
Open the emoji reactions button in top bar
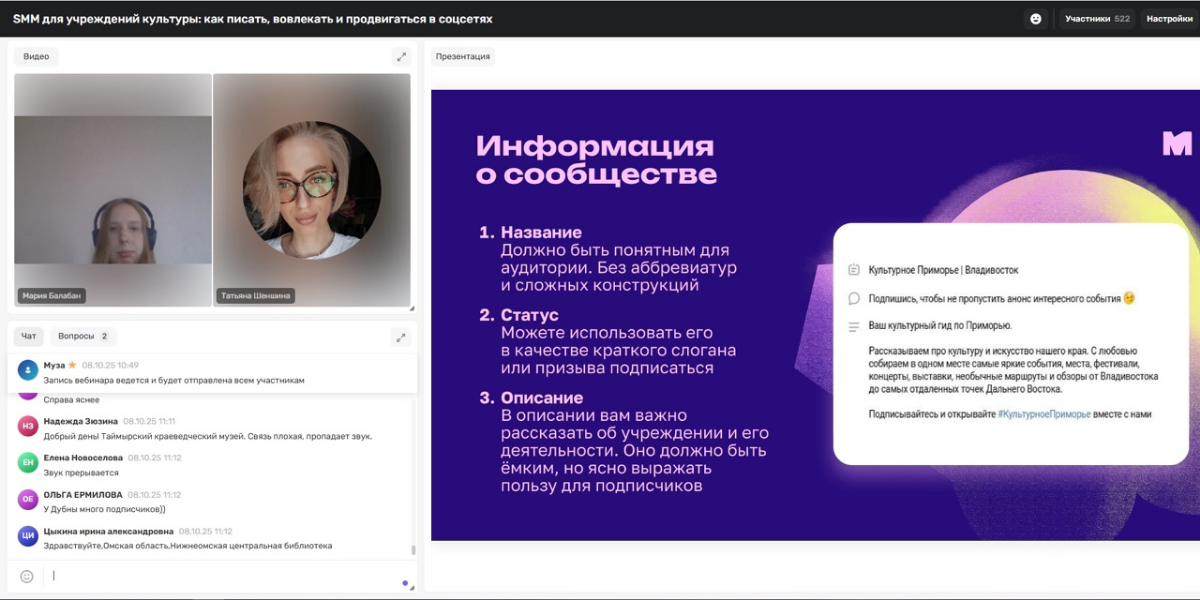[1035, 18]
